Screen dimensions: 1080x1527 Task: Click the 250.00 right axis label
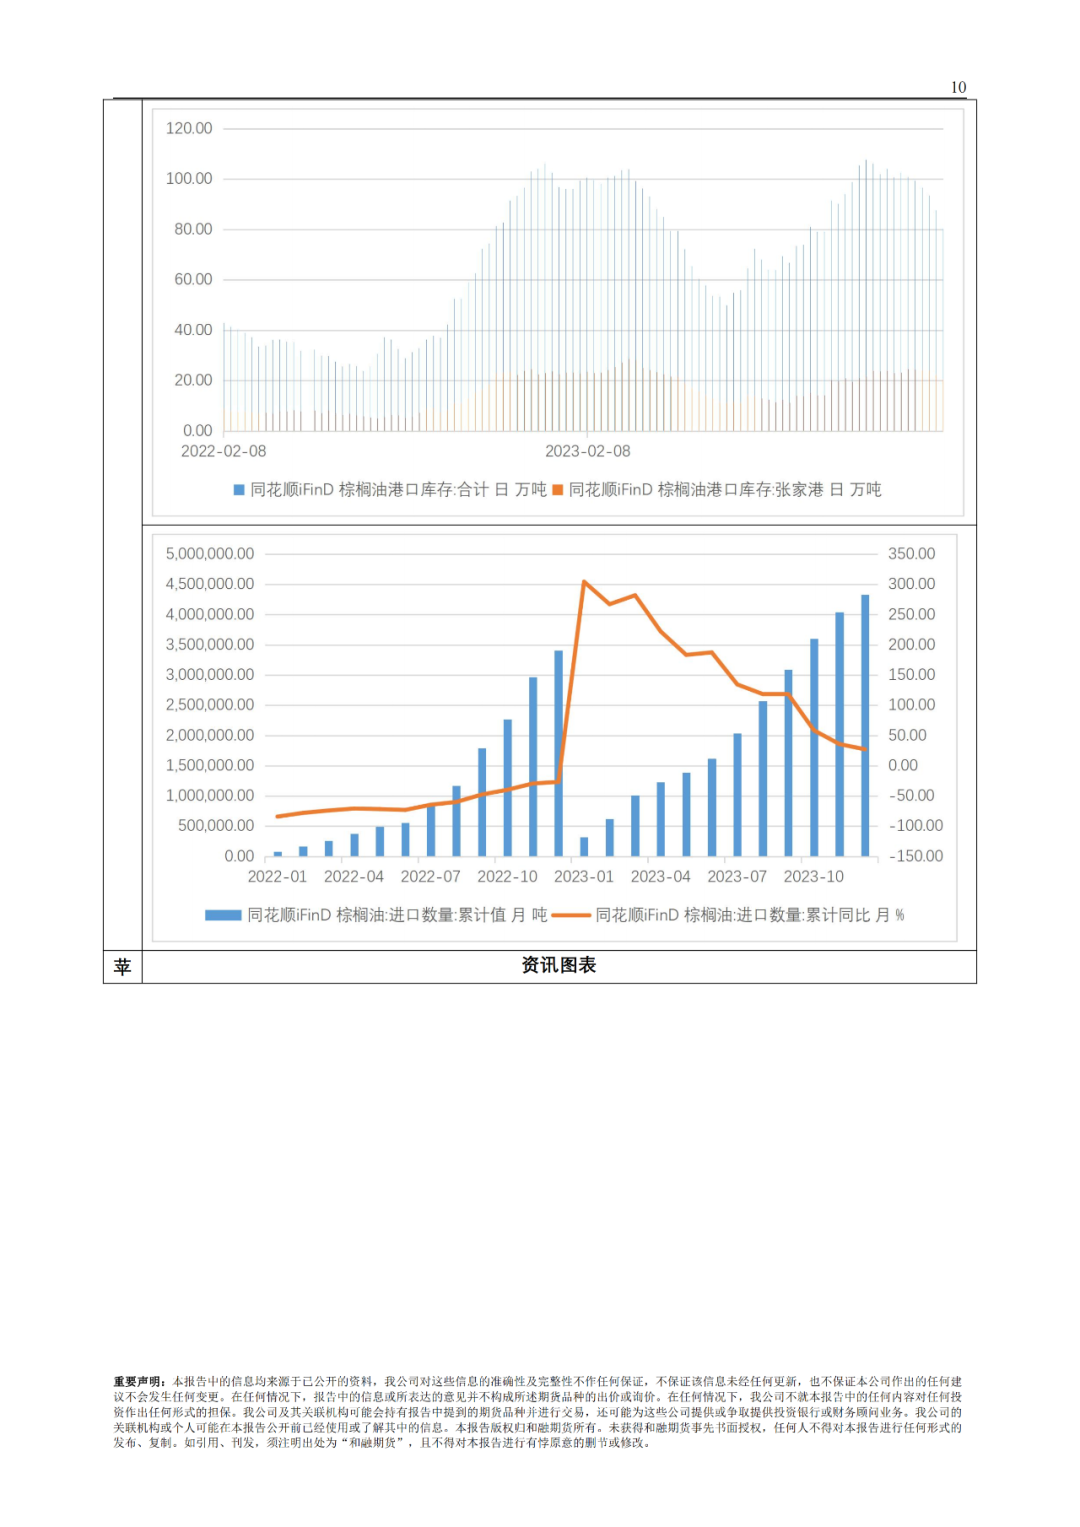912,614
